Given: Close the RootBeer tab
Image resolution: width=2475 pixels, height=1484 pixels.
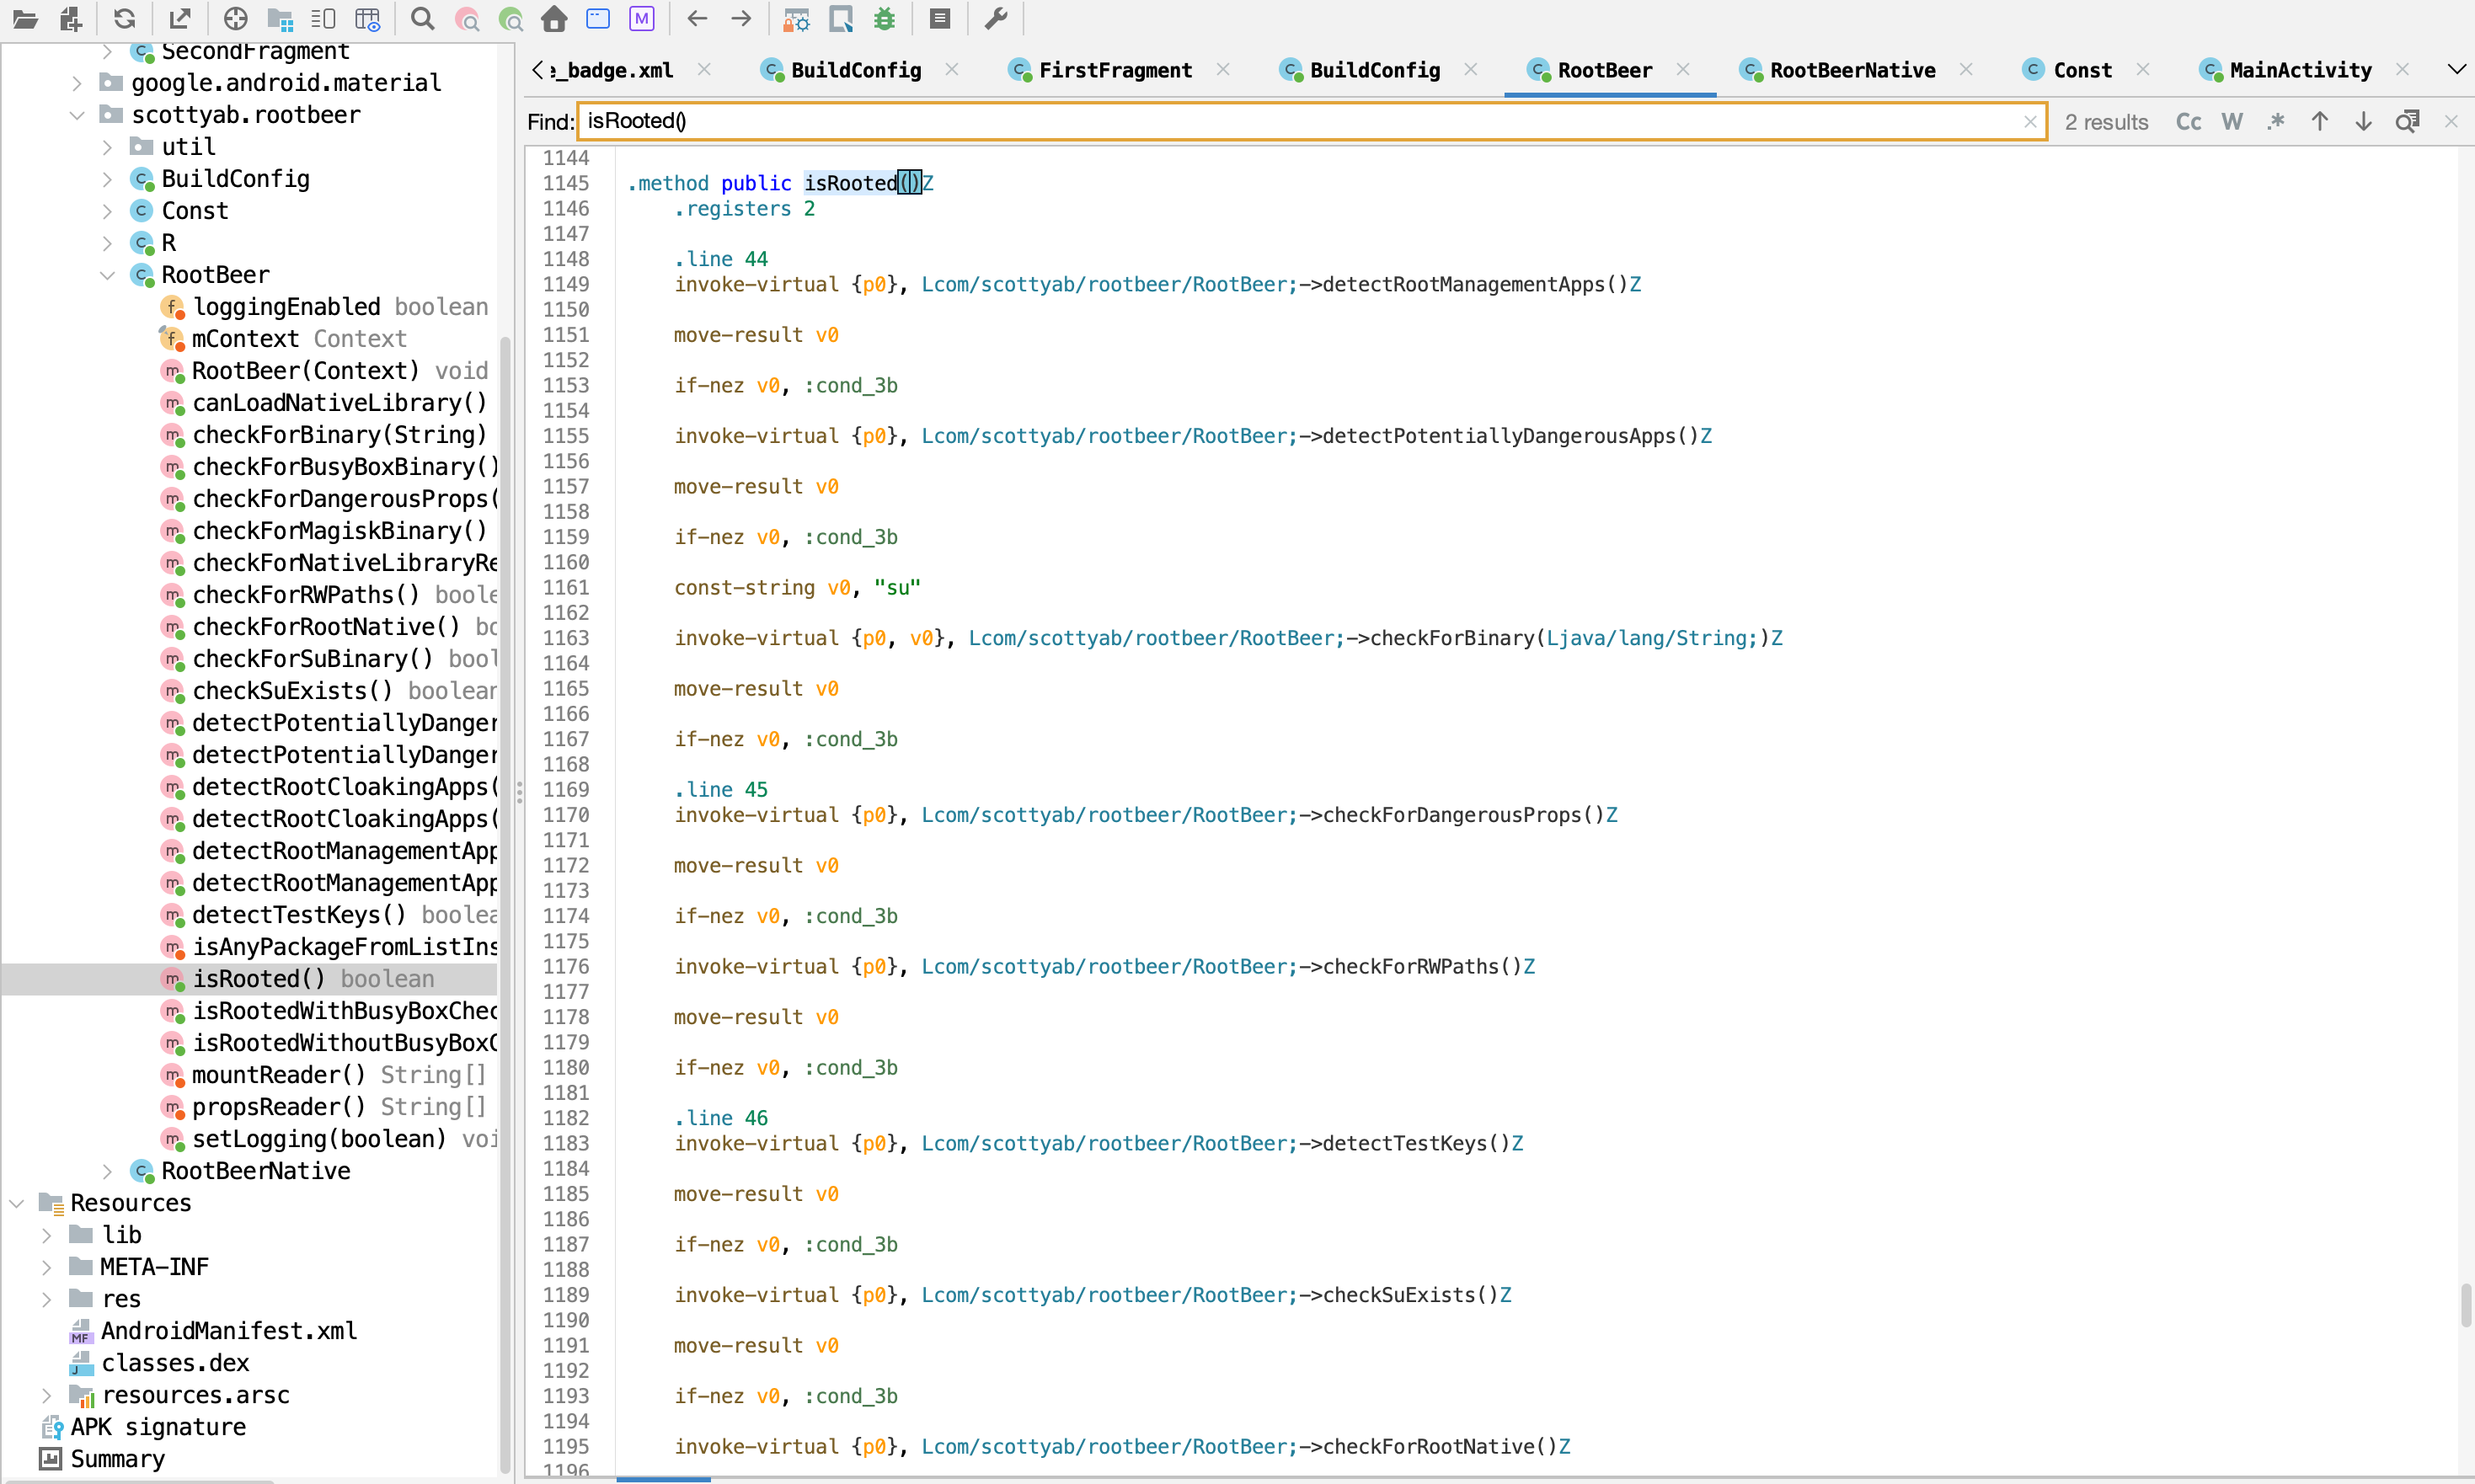Looking at the screenshot, I should tap(1683, 69).
